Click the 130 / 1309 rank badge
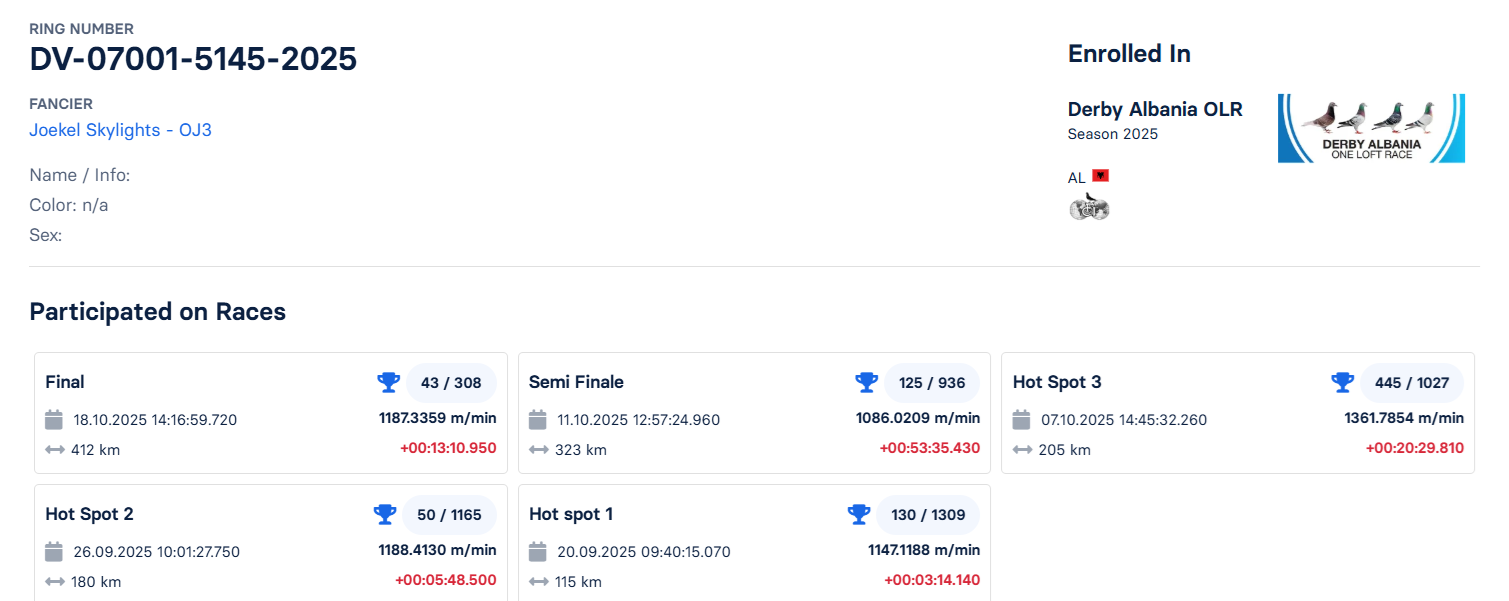Image resolution: width=1509 pixels, height=601 pixels. coord(928,515)
